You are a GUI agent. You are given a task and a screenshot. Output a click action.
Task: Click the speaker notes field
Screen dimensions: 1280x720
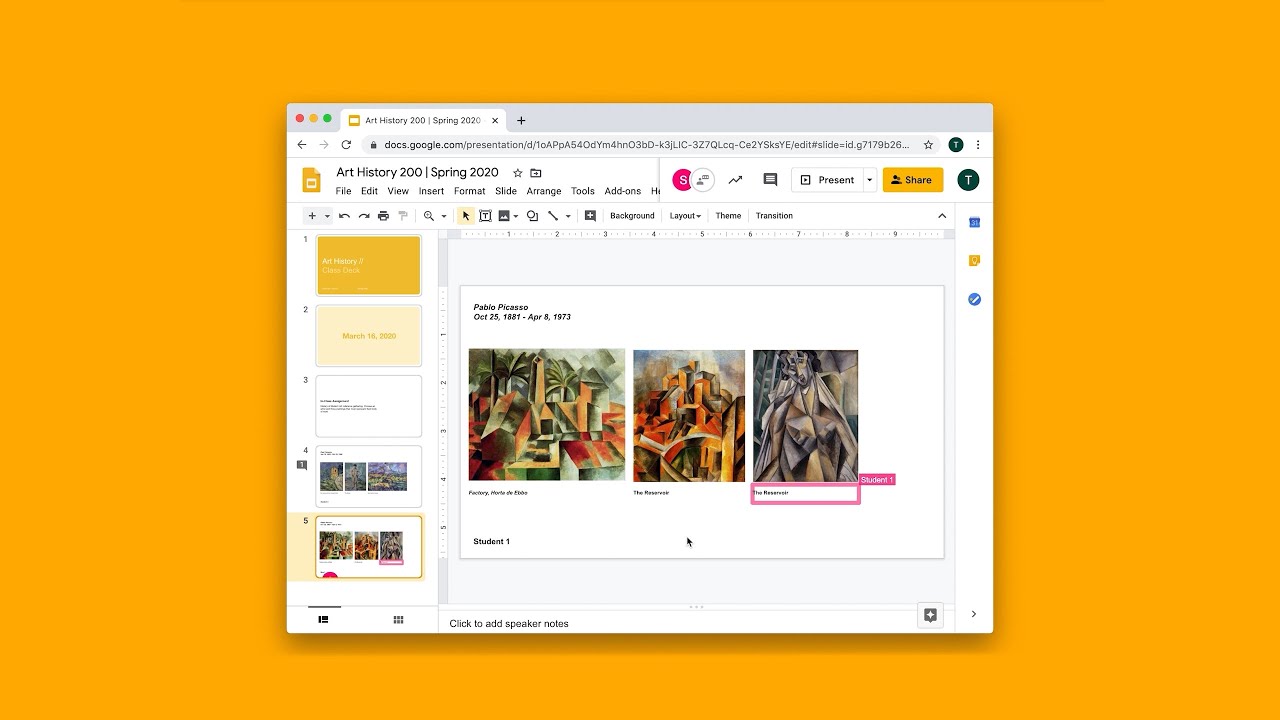[x=696, y=623]
